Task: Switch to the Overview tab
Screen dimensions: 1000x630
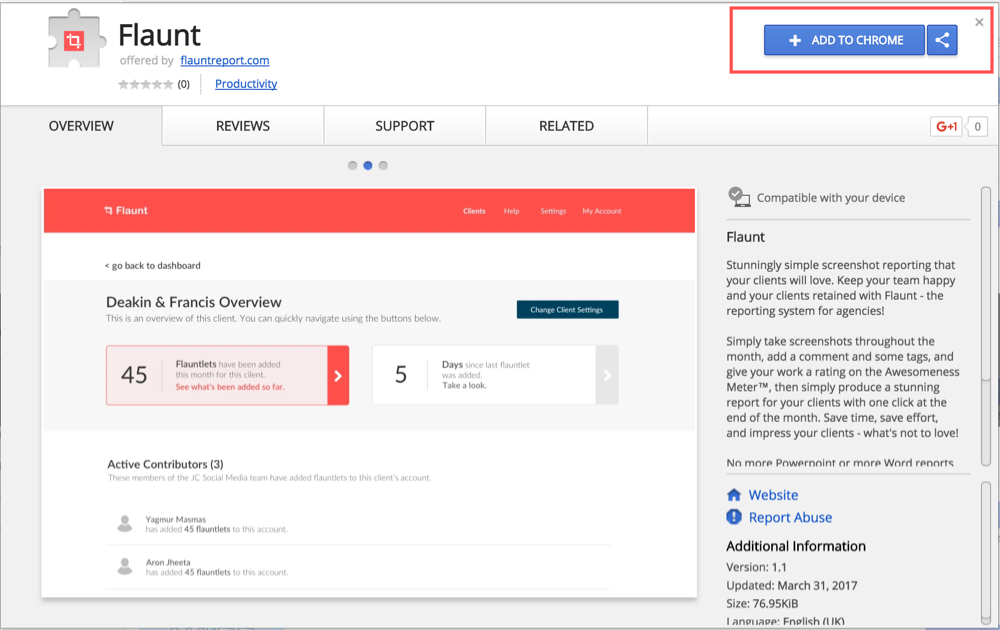Action: (81, 126)
